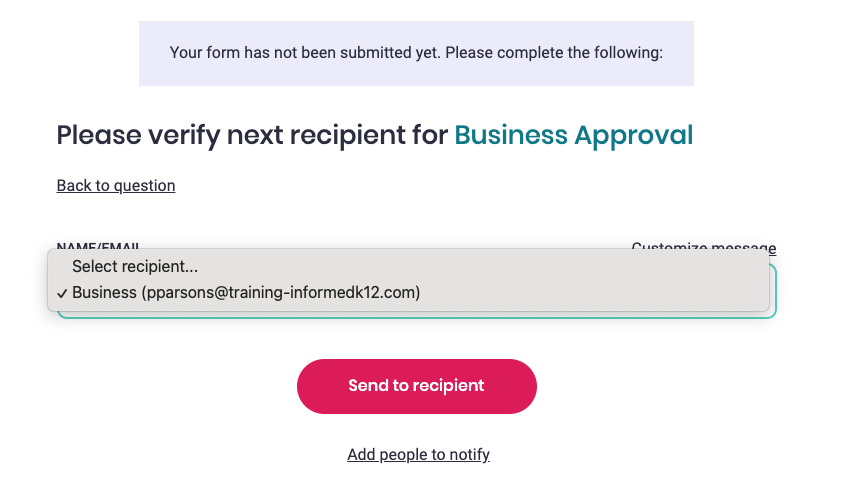Click the word "Business" in the recipient option
The height and width of the screenshot is (504, 858).
coord(104,293)
